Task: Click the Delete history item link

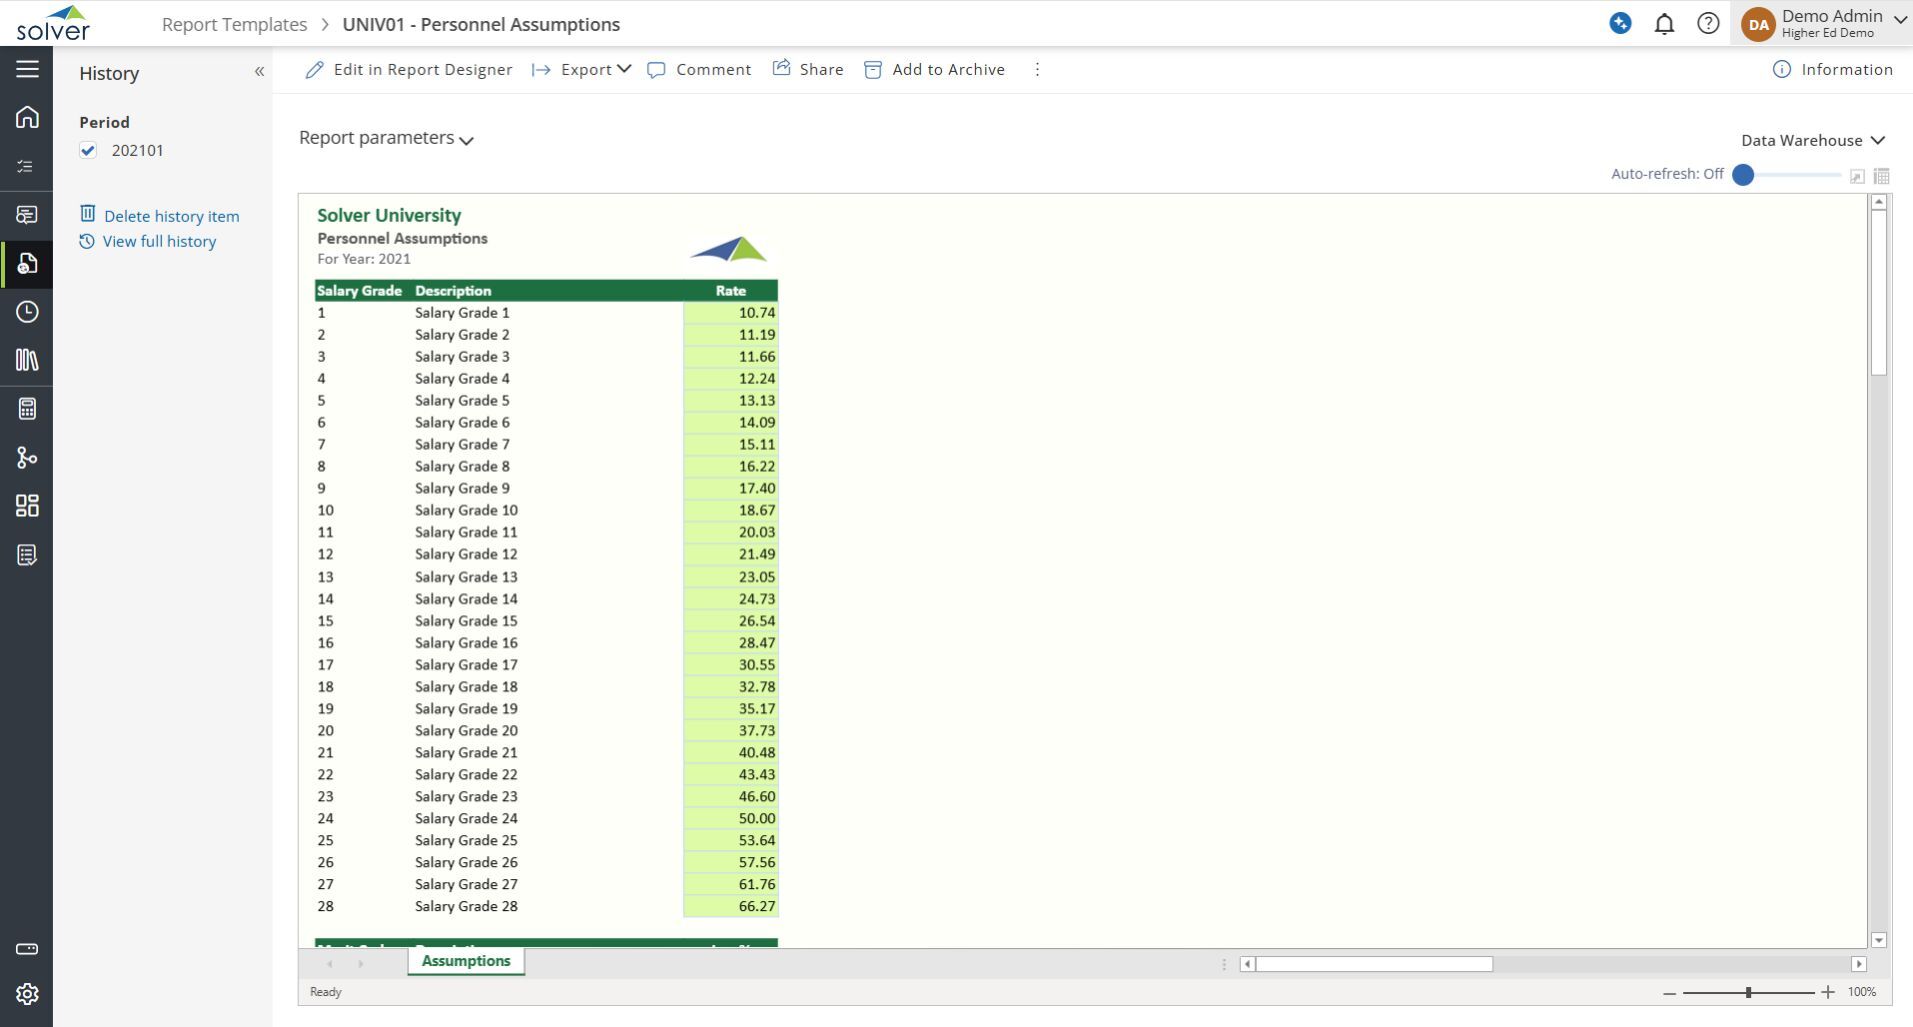Action: [x=171, y=216]
